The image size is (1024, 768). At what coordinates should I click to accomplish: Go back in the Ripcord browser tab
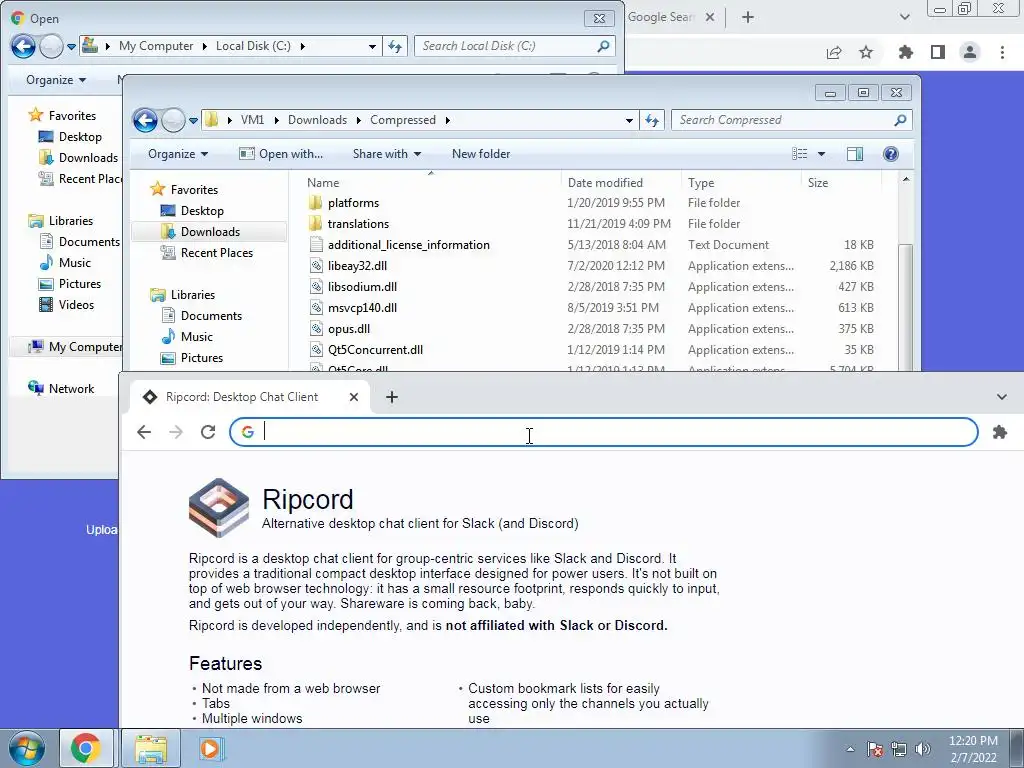coord(144,432)
